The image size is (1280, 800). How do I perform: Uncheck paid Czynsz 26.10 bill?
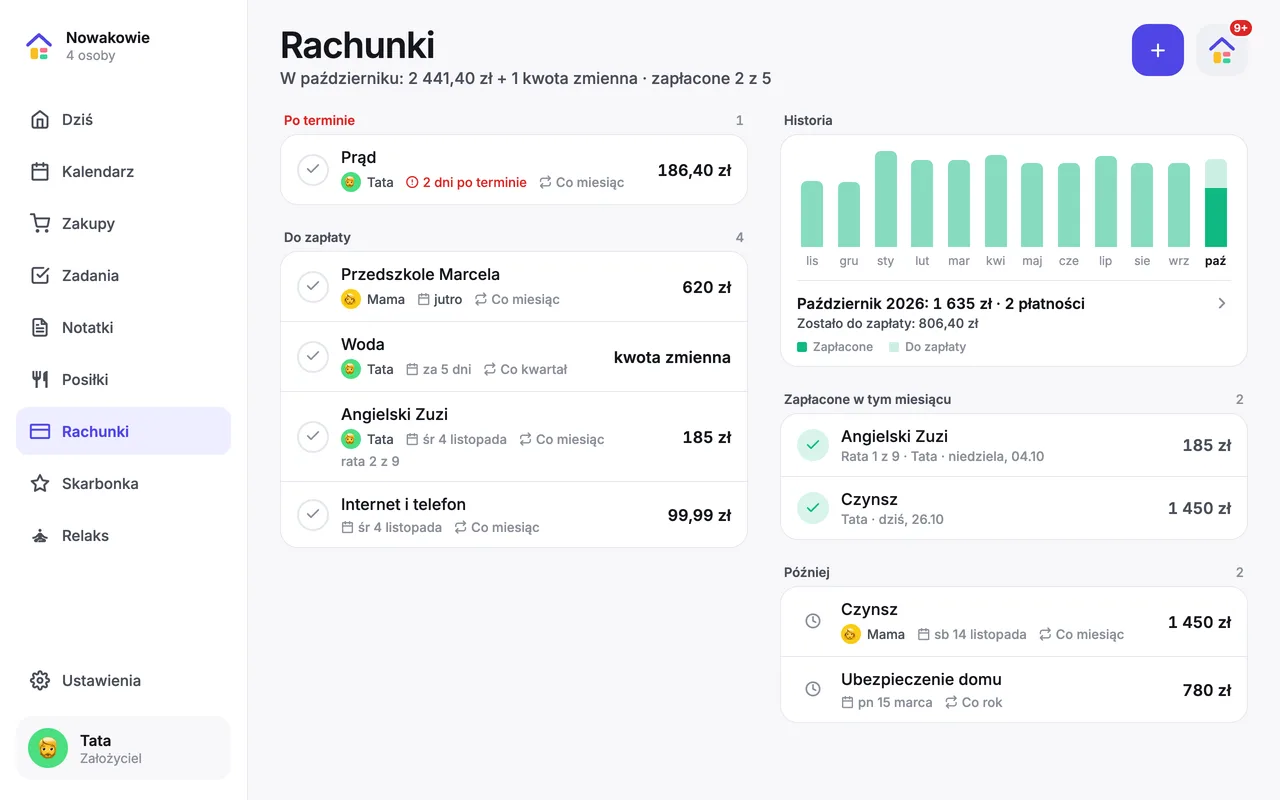[x=813, y=508]
